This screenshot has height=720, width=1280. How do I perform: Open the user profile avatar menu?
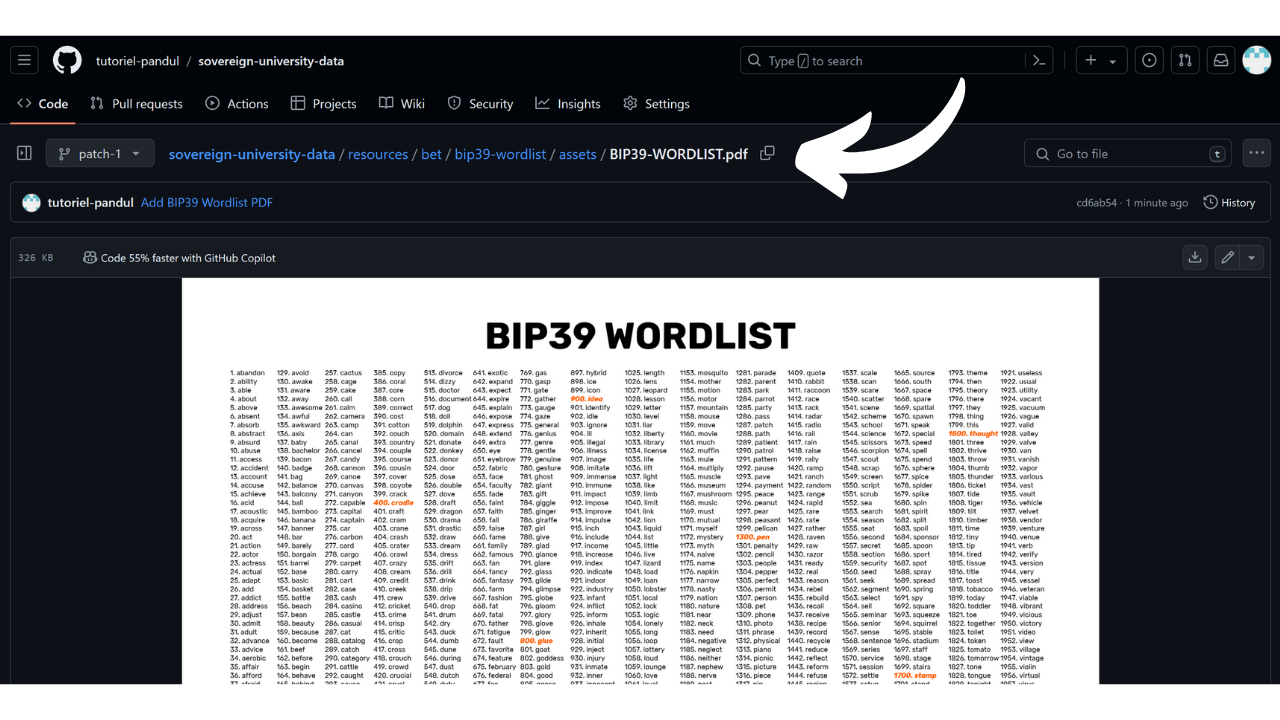[x=1256, y=60]
